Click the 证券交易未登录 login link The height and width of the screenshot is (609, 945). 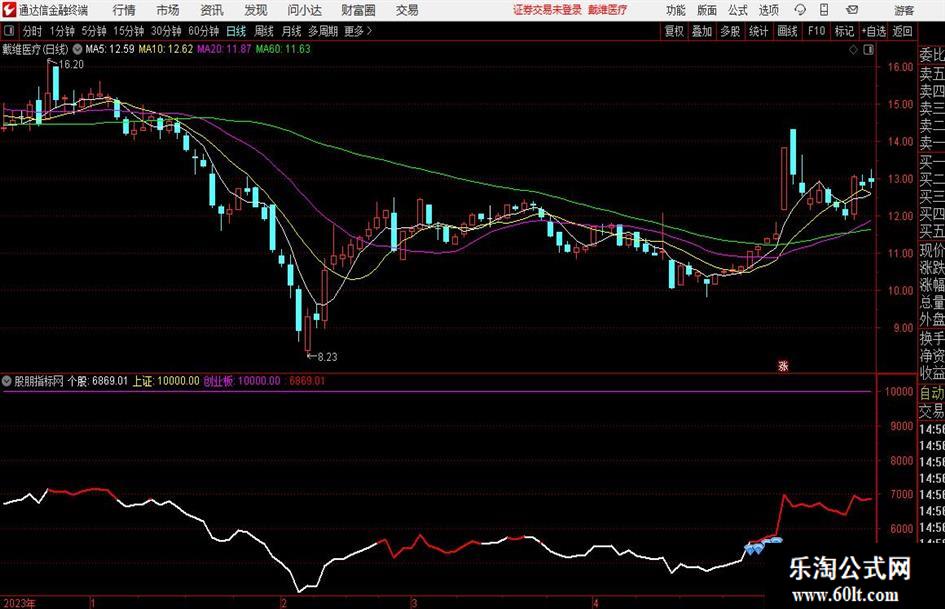[x=547, y=10]
